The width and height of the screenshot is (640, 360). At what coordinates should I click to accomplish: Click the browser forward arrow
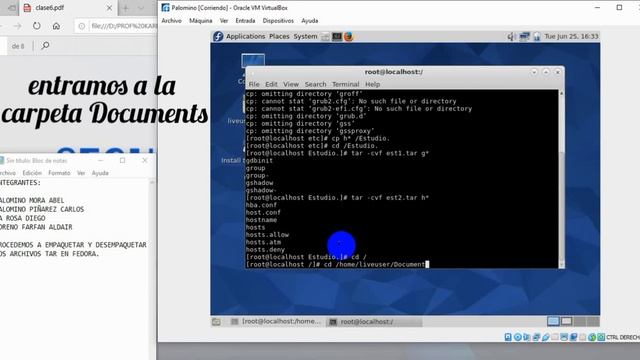[x=17, y=26]
